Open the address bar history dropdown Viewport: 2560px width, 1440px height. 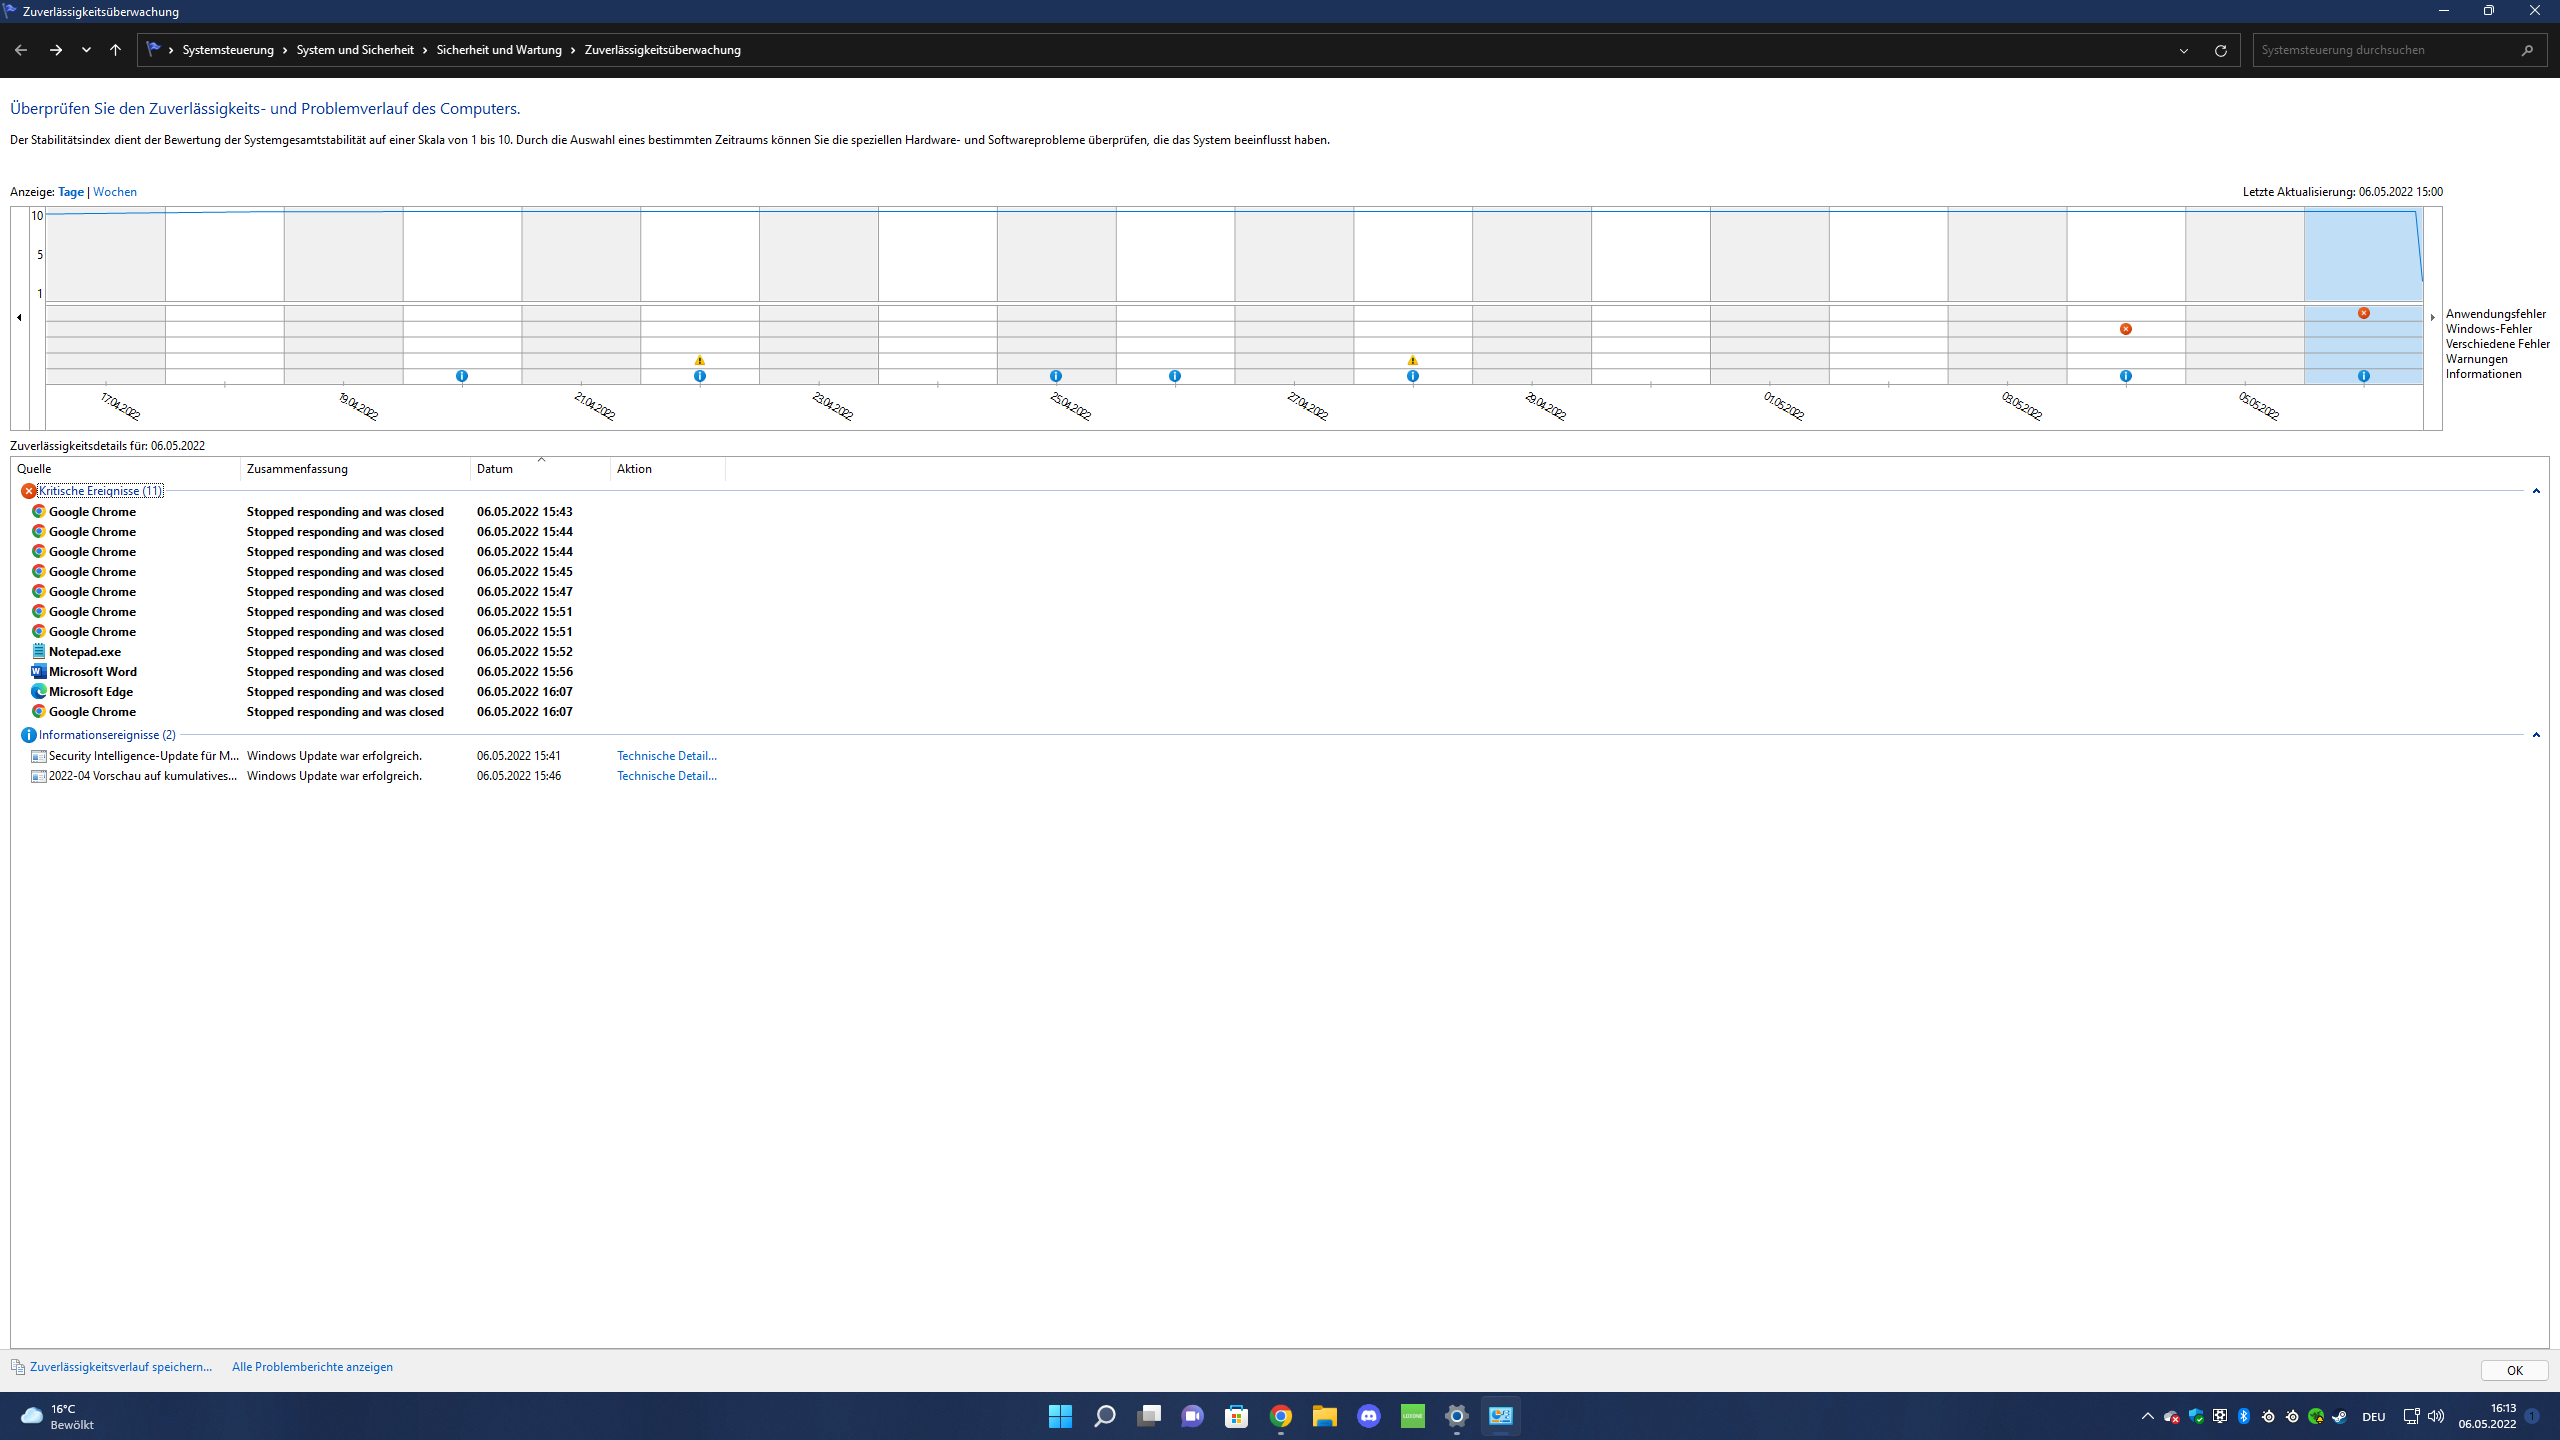[2183, 50]
